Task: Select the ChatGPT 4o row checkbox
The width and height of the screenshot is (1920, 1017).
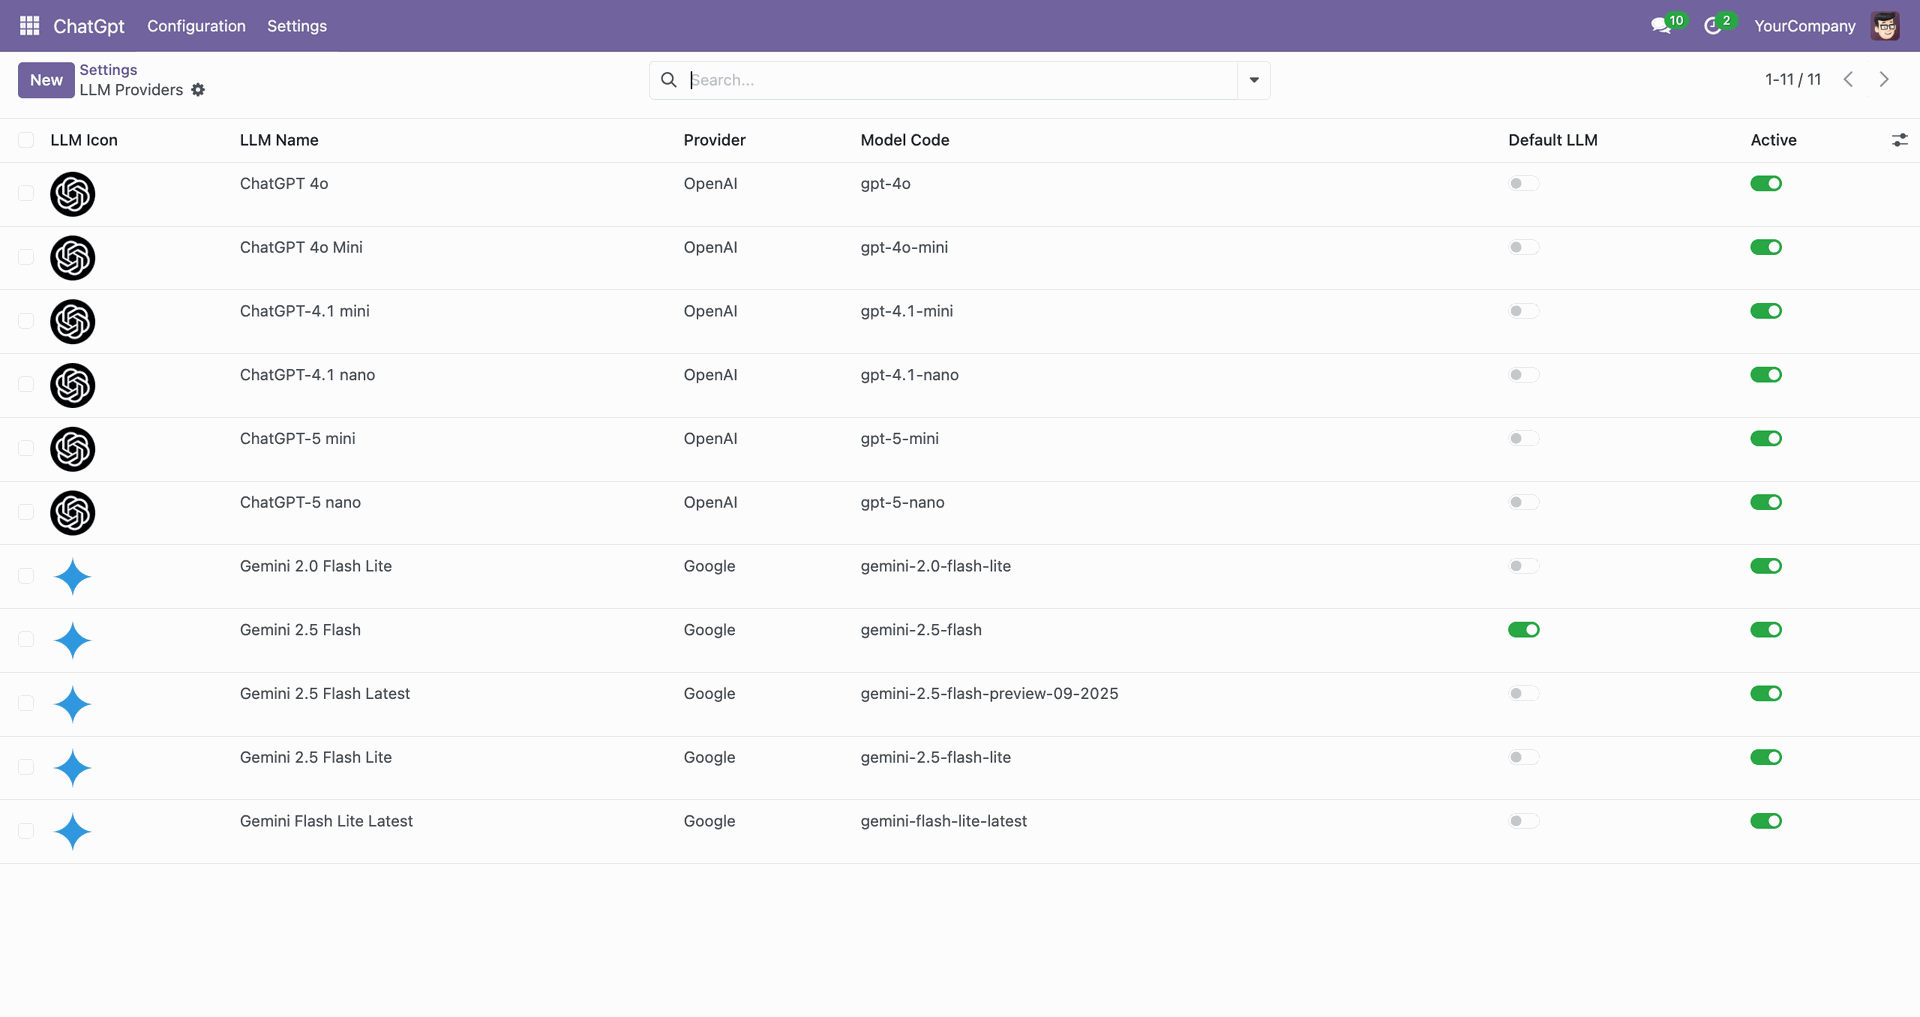Action: click(x=26, y=193)
